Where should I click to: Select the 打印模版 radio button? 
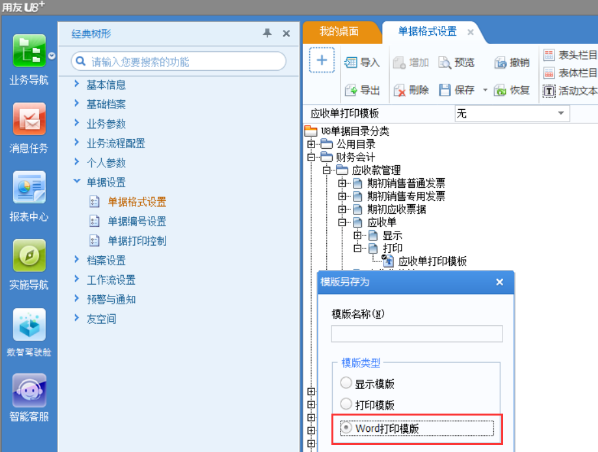pyautogui.click(x=346, y=404)
